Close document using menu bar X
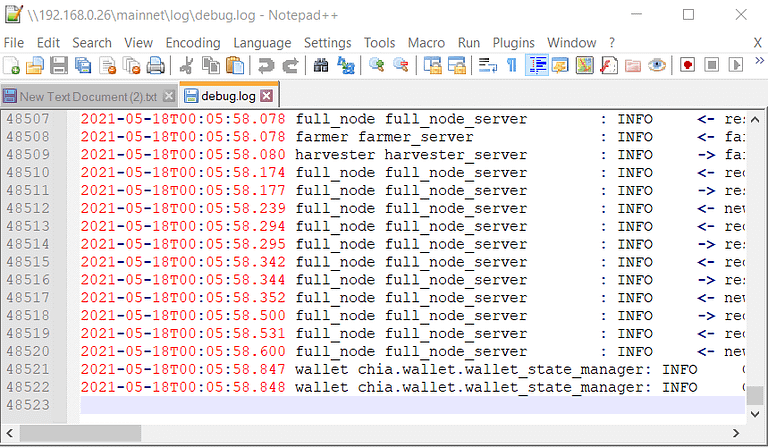This screenshot has width=768, height=448. pos(758,43)
